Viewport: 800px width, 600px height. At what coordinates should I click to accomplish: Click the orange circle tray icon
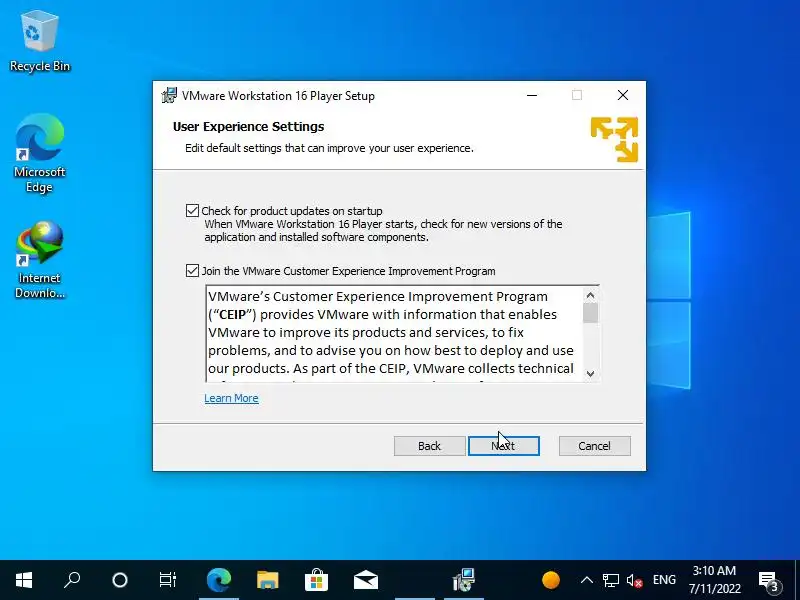[551, 580]
